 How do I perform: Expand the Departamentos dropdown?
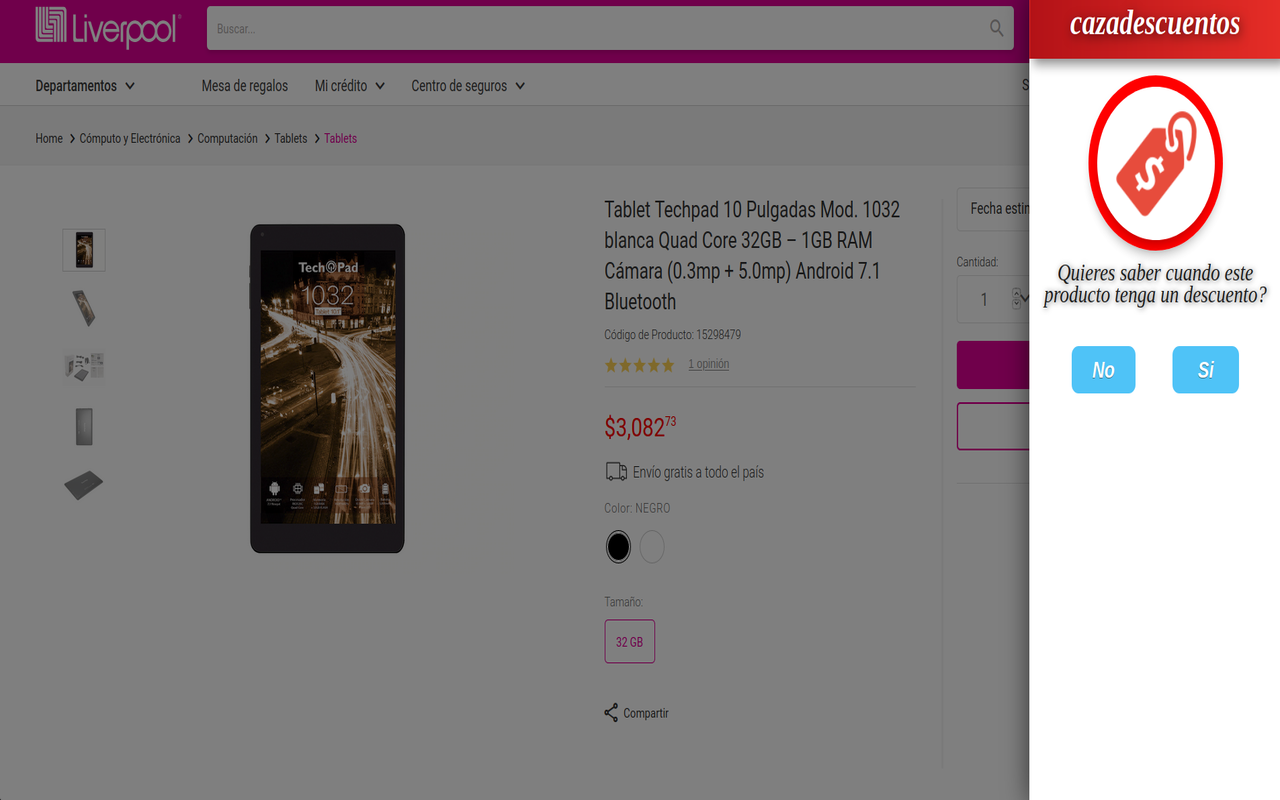(85, 86)
